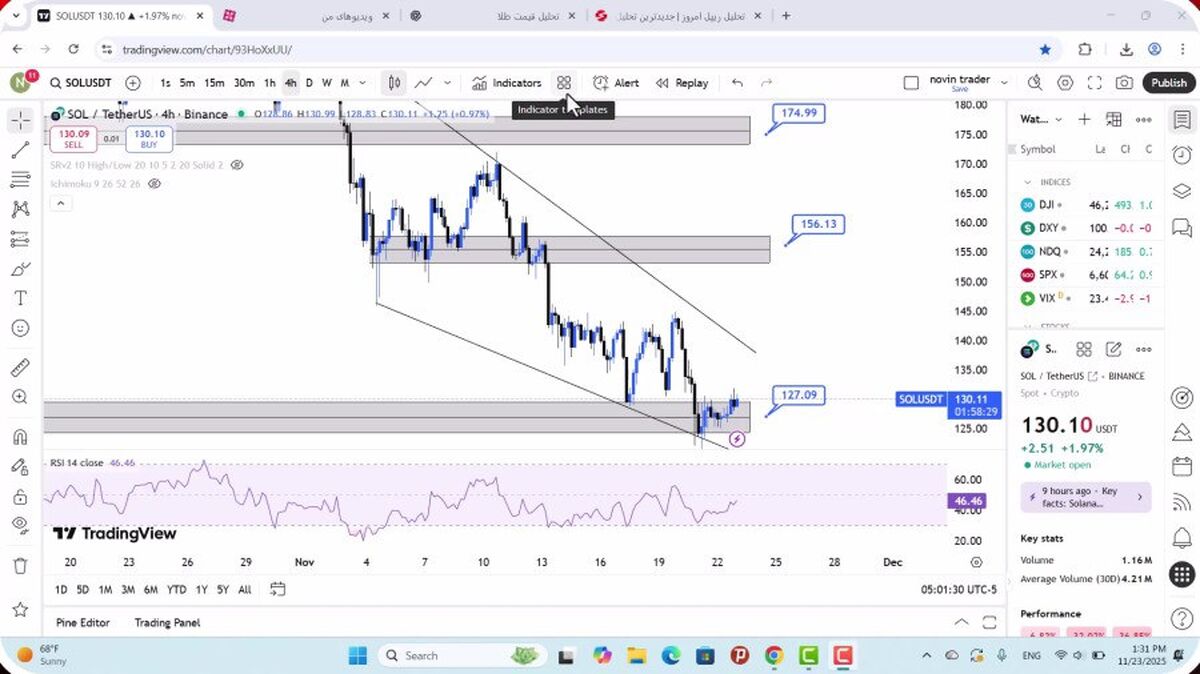1200x674 pixels.
Task: Select the crosshair cursor tool
Action: point(20,121)
